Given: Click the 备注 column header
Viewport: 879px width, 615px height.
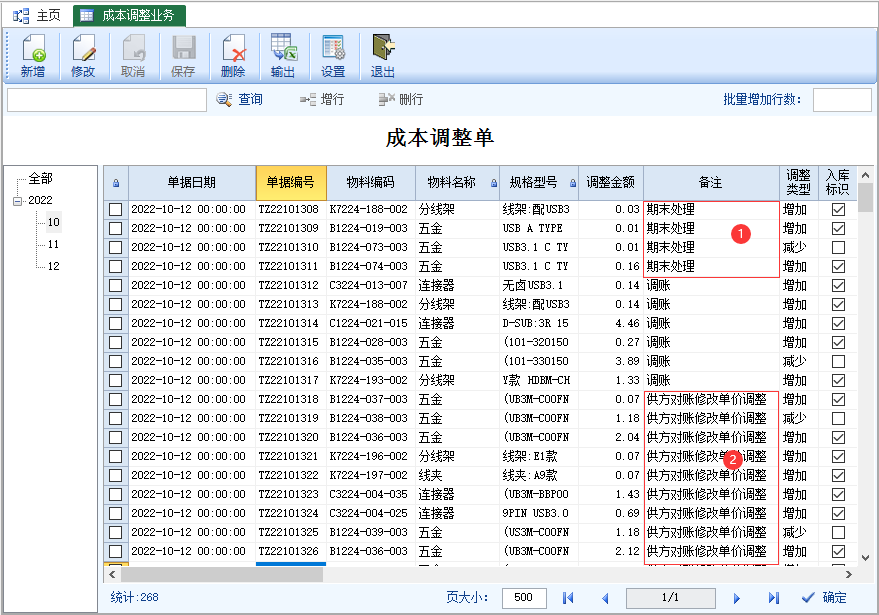Looking at the screenshot, I should (x=711, y=183).
